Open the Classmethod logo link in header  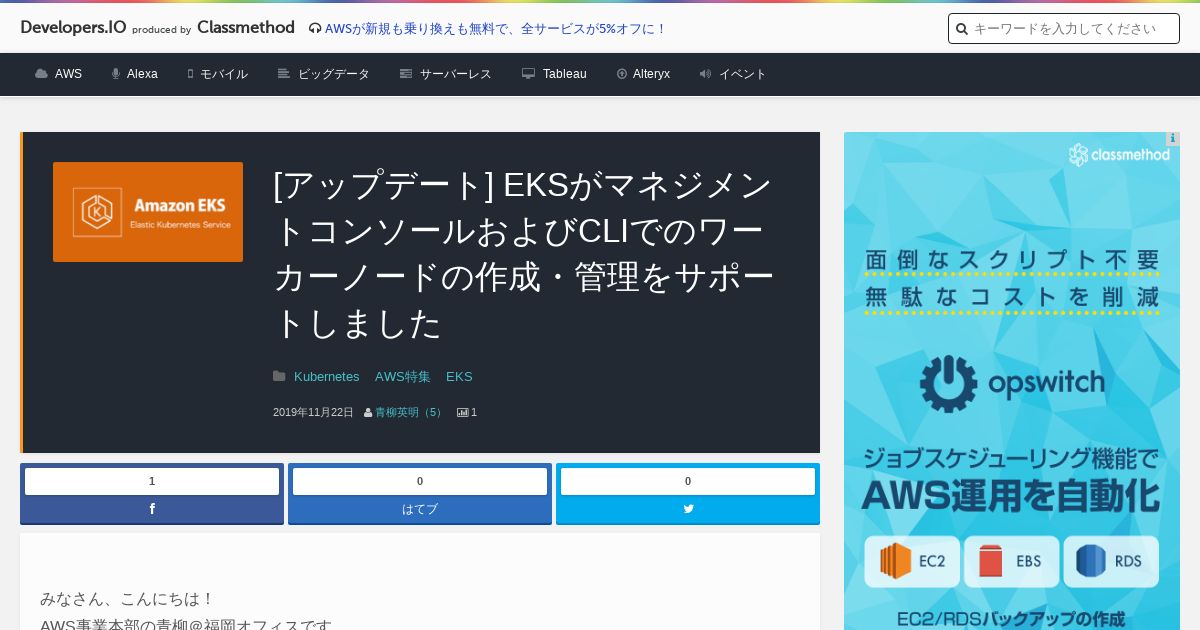pos(246,28)
